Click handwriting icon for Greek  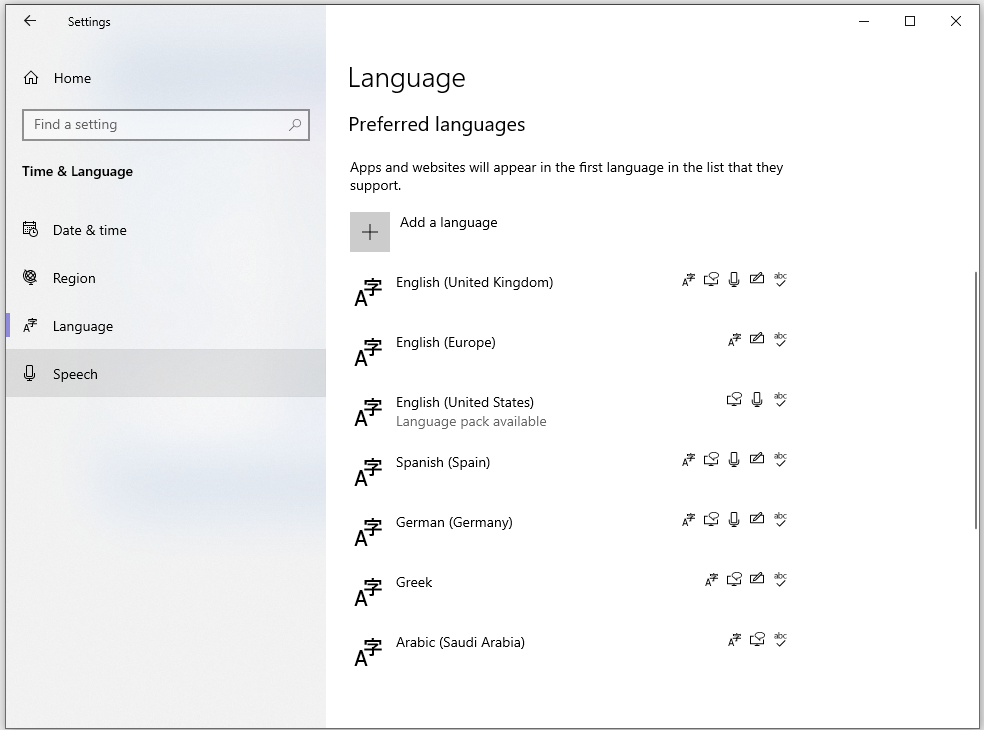coord(757,579)
